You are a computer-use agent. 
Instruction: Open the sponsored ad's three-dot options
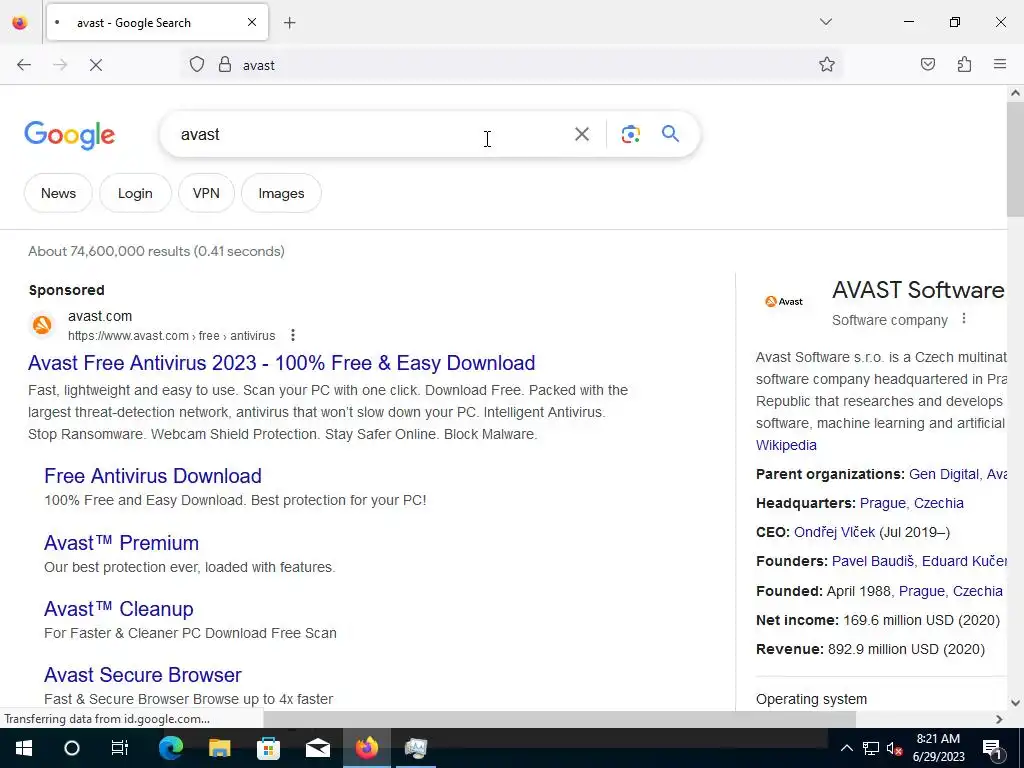293,335
